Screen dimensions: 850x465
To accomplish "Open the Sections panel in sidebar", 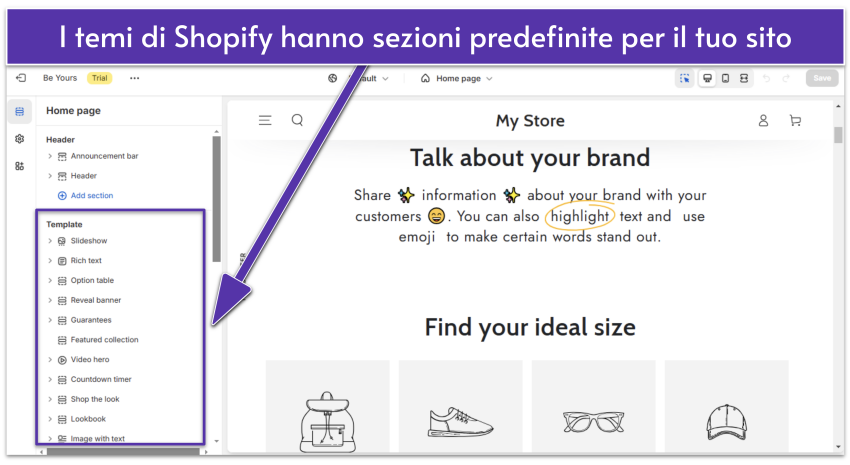I will [19, 111].
